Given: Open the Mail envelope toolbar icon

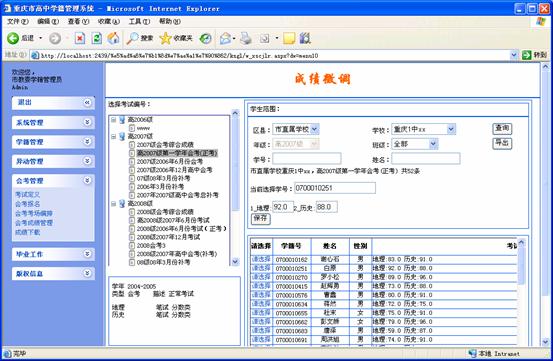Looking at the screenshot, I should coord(225,38).
